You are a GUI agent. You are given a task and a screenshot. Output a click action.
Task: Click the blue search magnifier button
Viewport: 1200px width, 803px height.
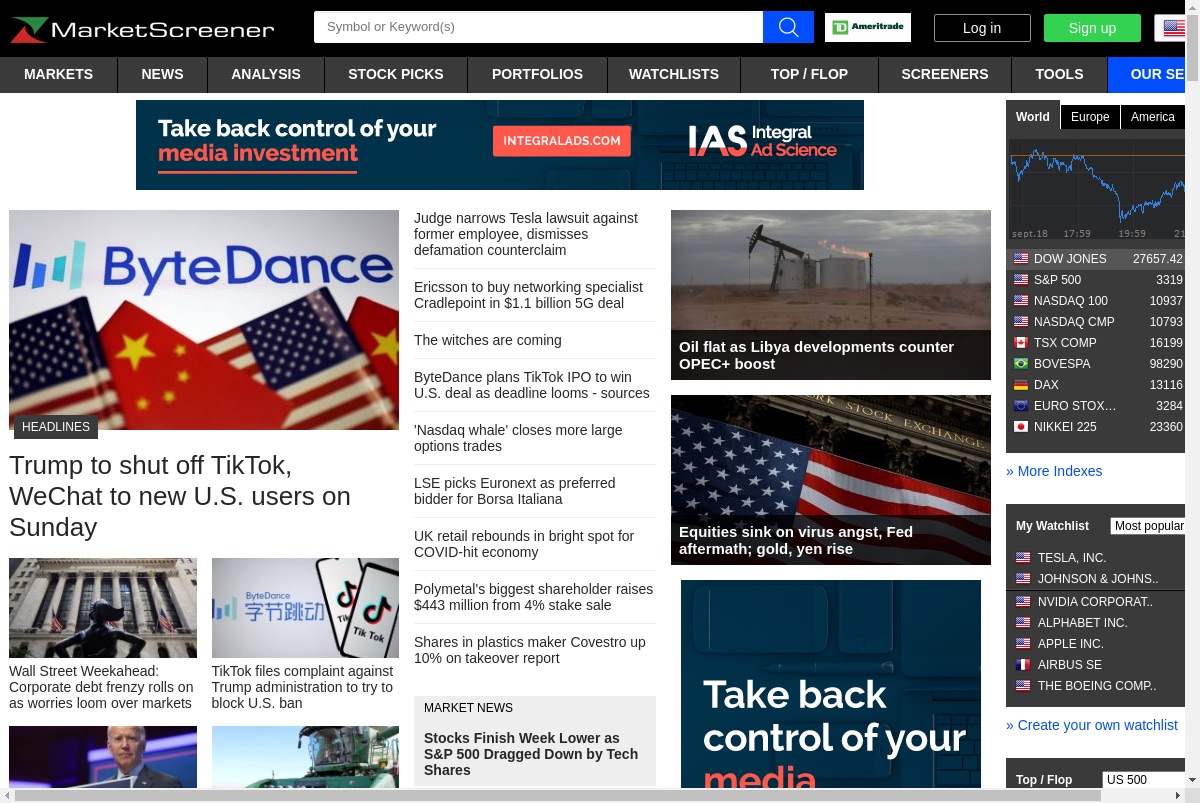[x=788, y=27]
